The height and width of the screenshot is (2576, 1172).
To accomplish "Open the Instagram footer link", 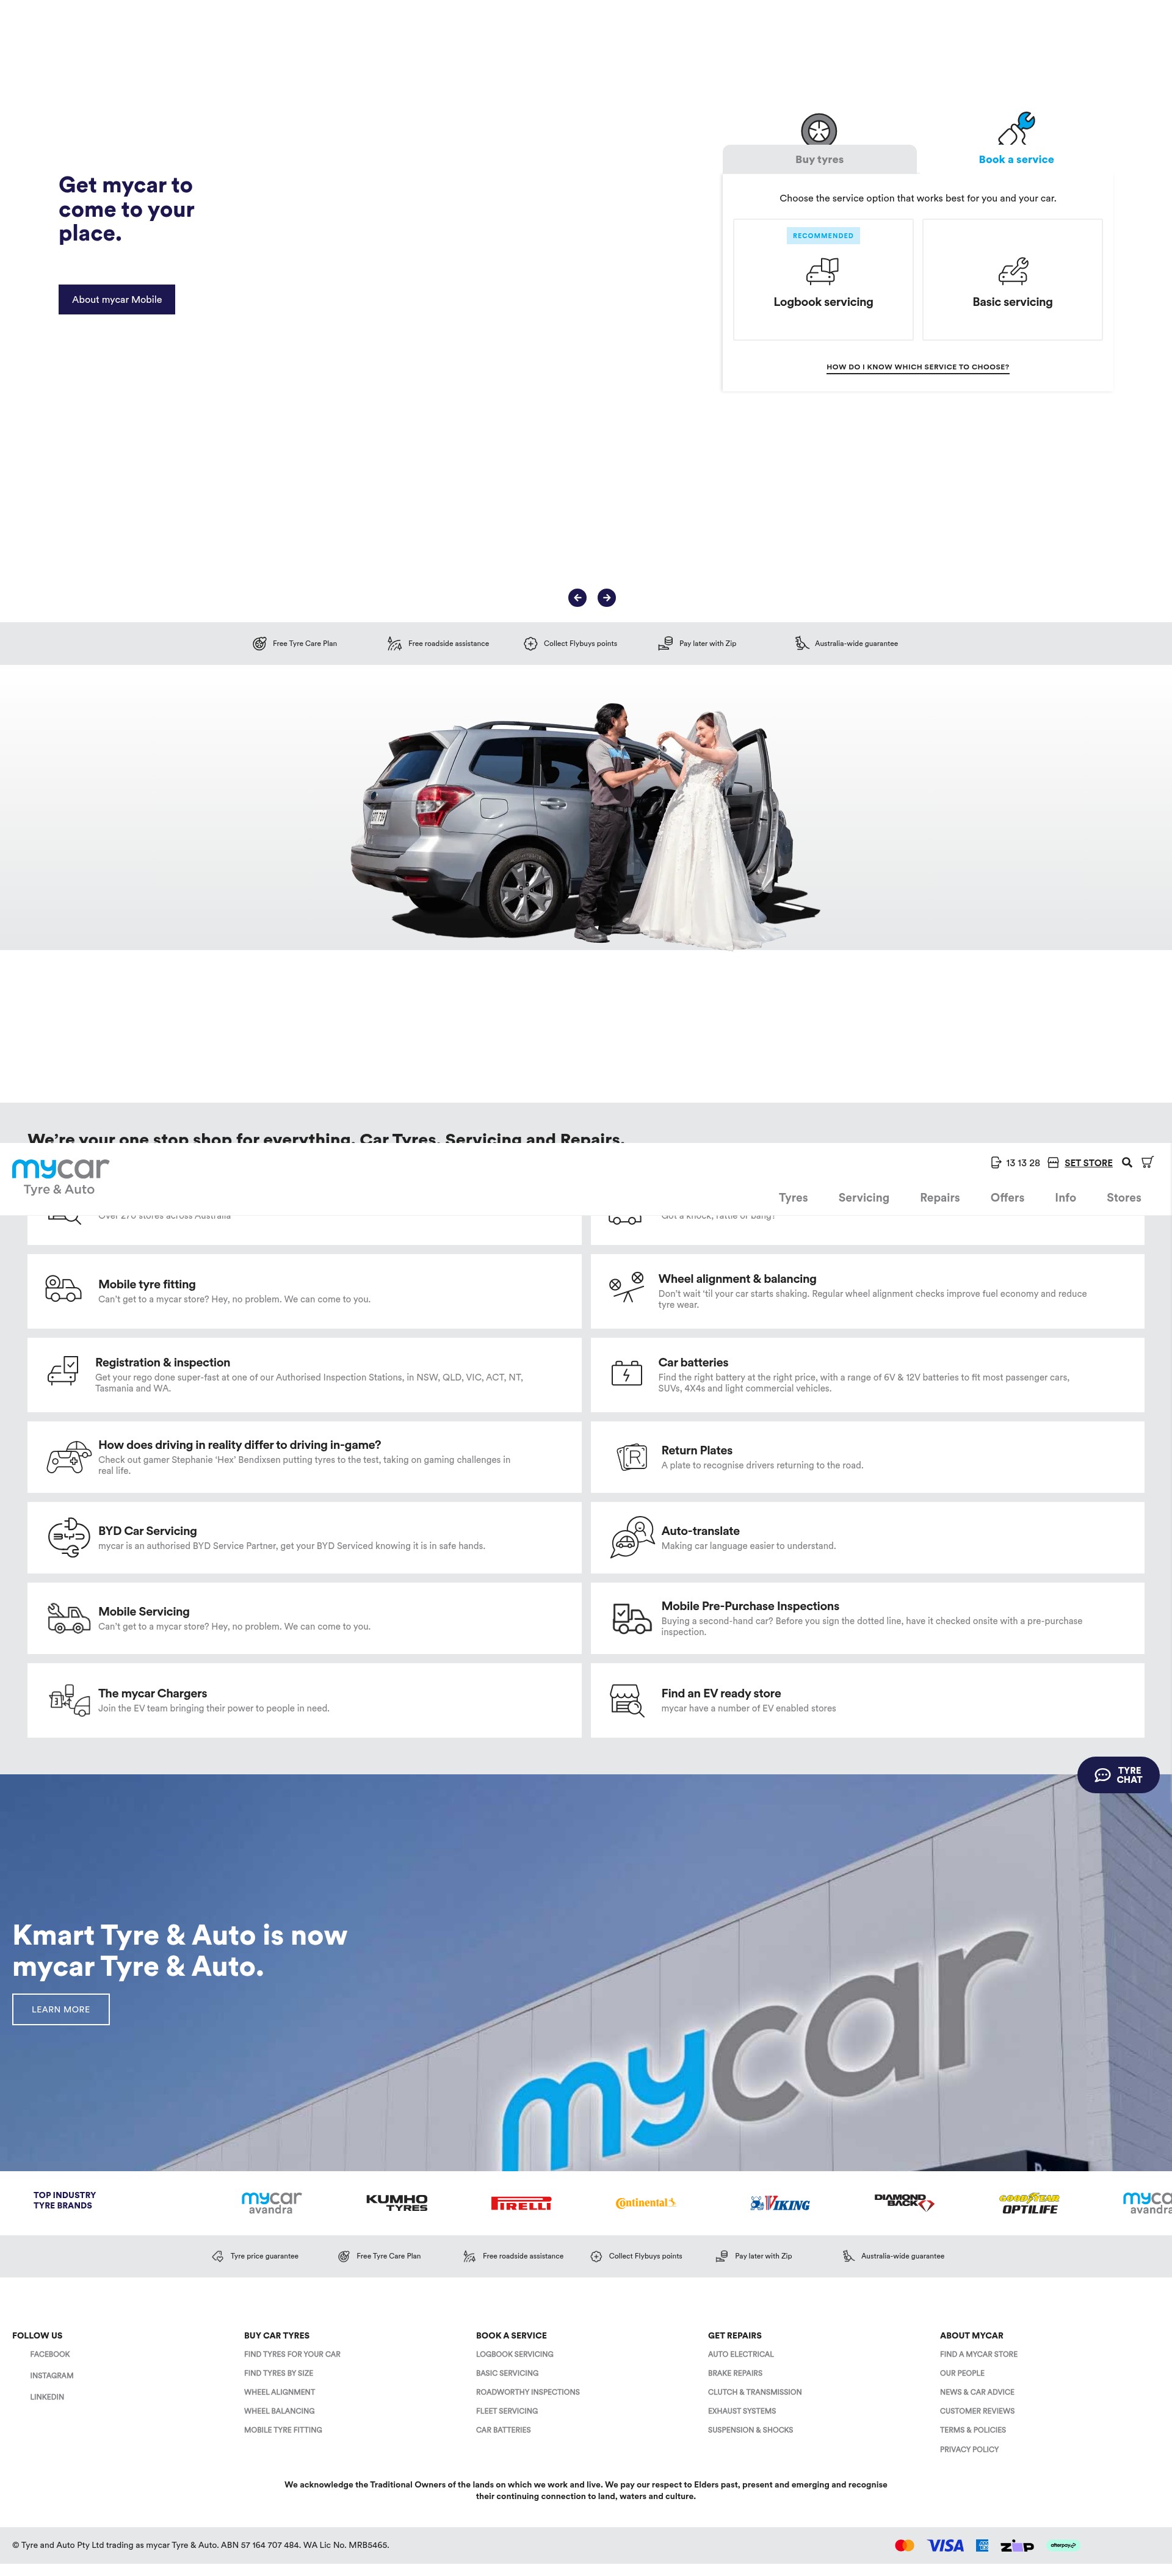I will 52,2375.
